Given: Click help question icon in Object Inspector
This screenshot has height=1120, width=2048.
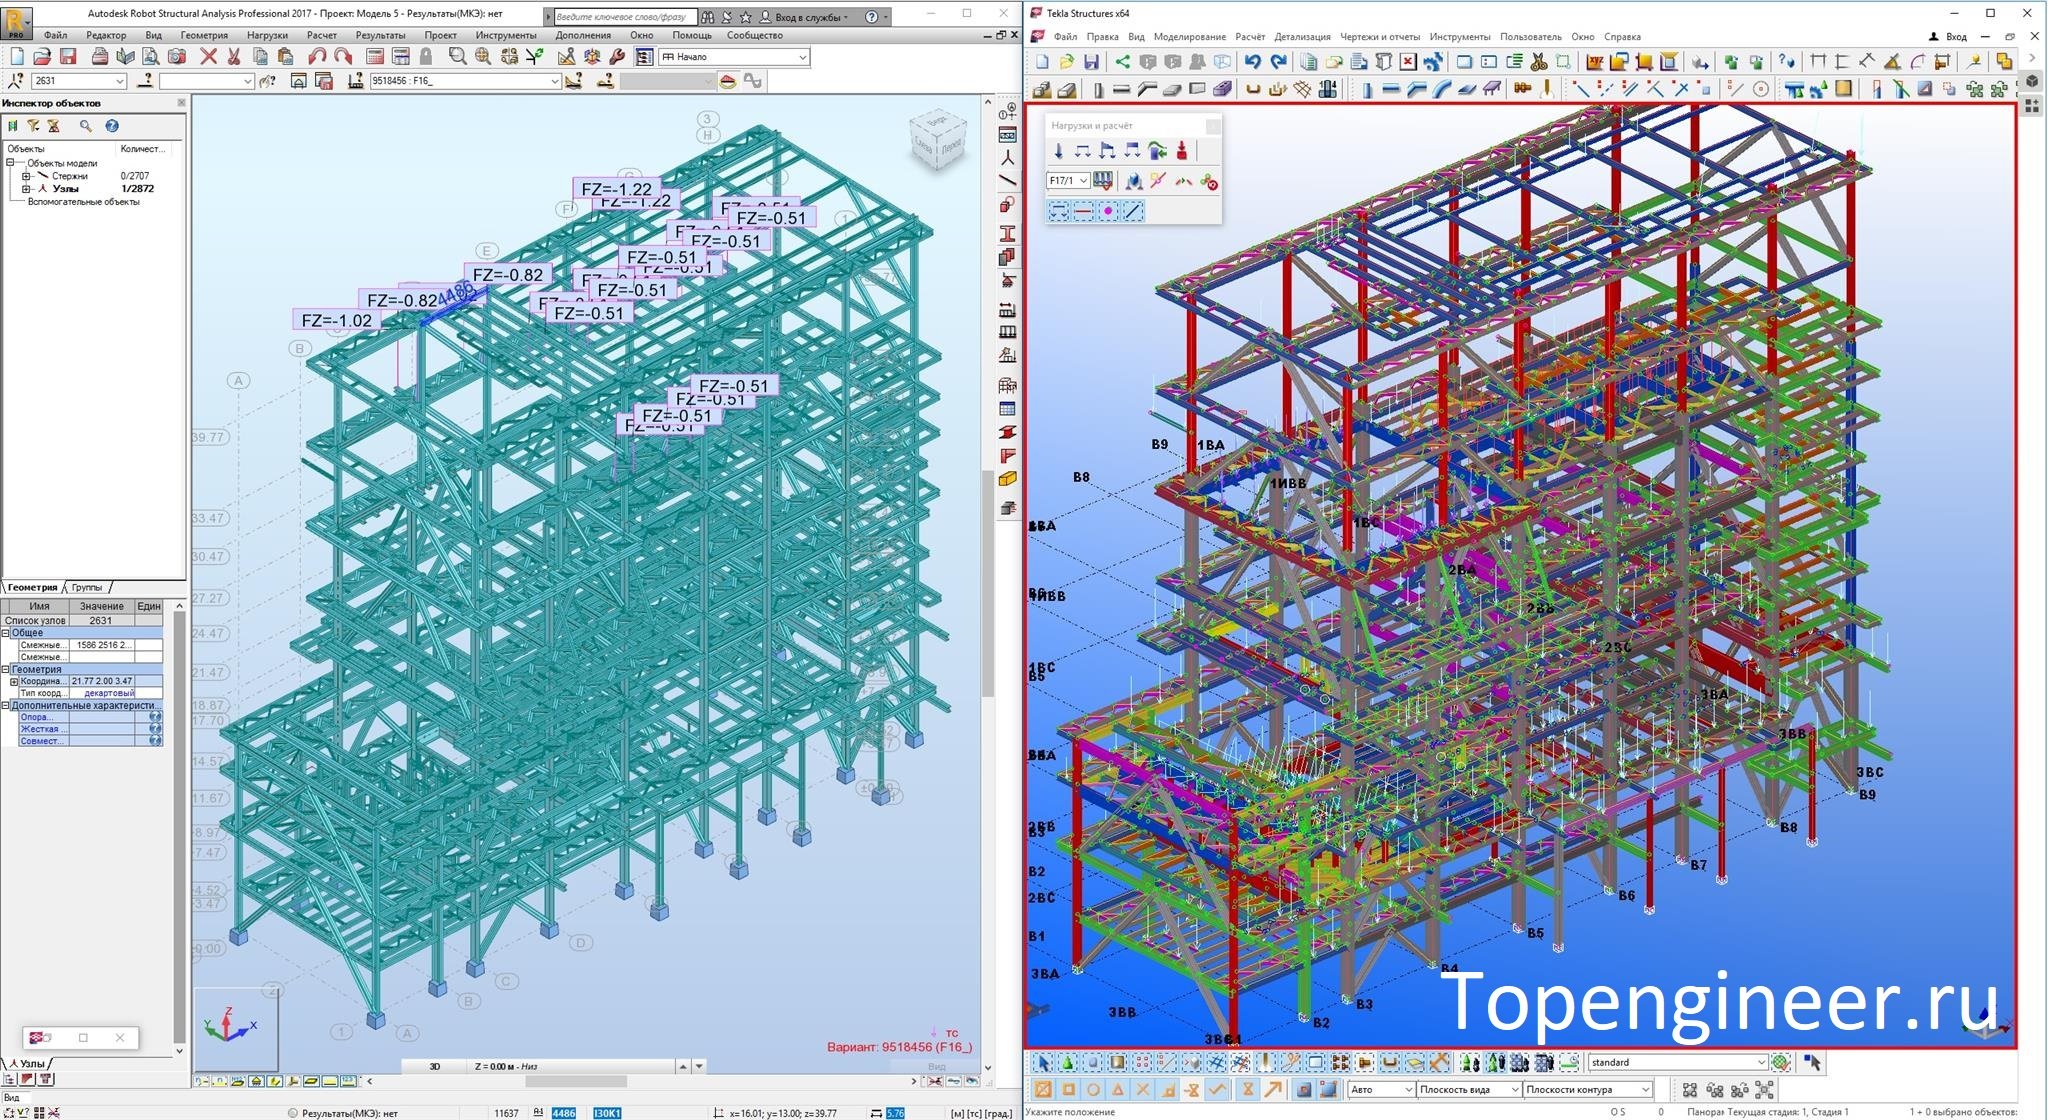Looking at the screenshot, I should [112, 126].
